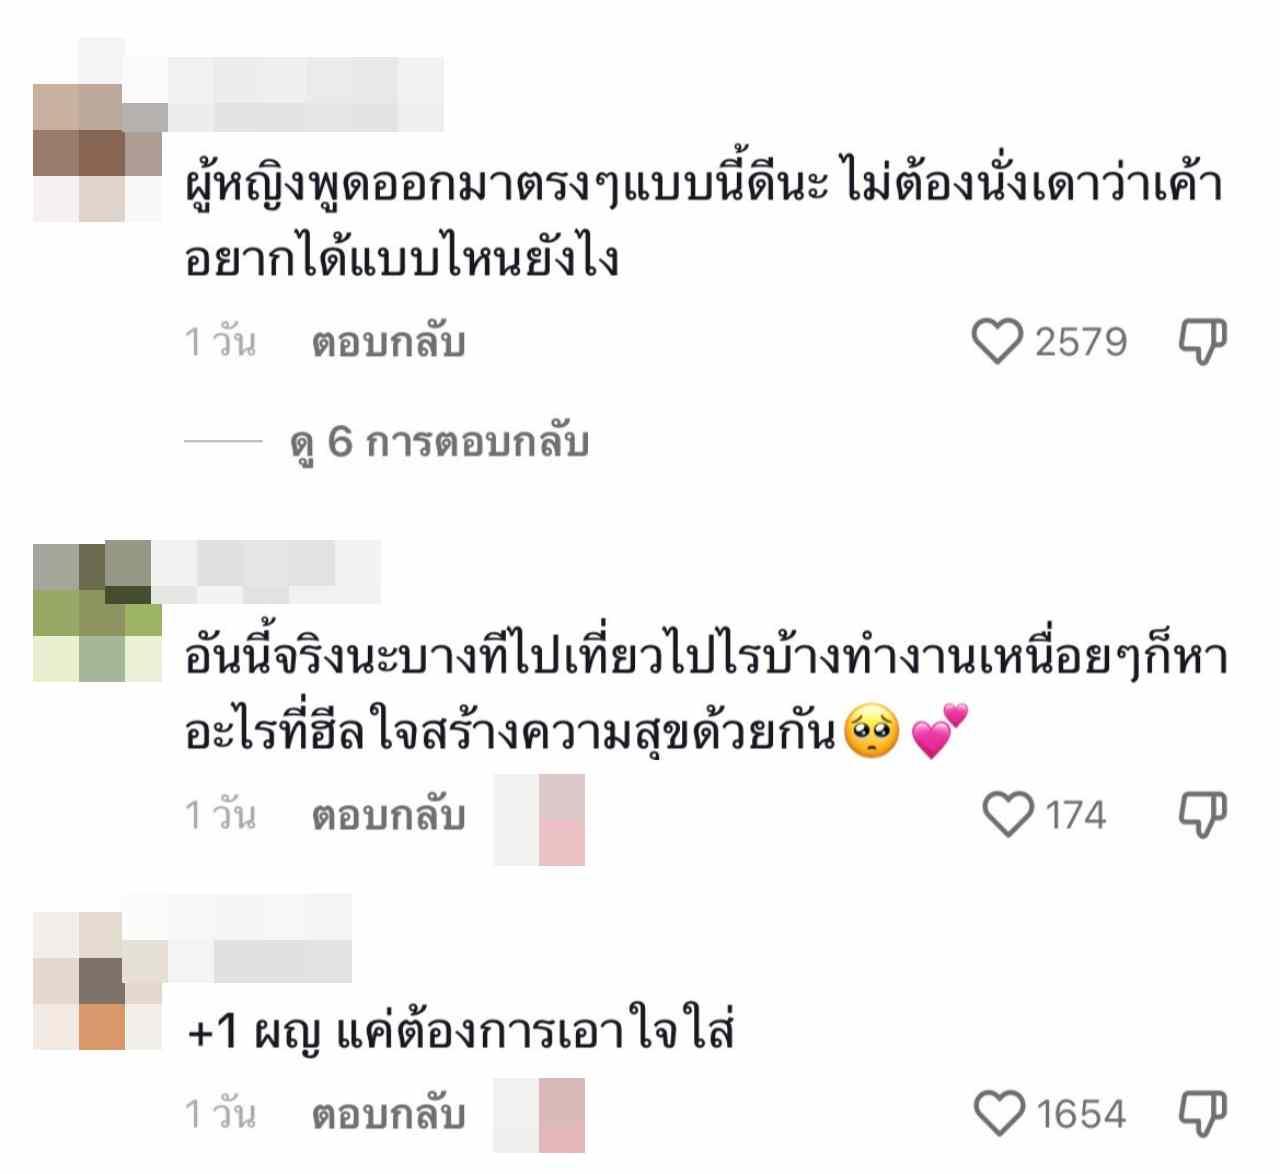Reply to the first comment via ตอบกลับ
The width and height of the screenshot is (1280, 1174).
[x=388, y=342]
